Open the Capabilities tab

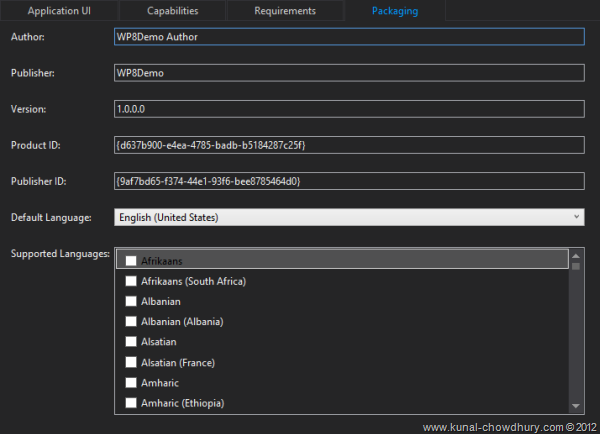pos(172,12)
